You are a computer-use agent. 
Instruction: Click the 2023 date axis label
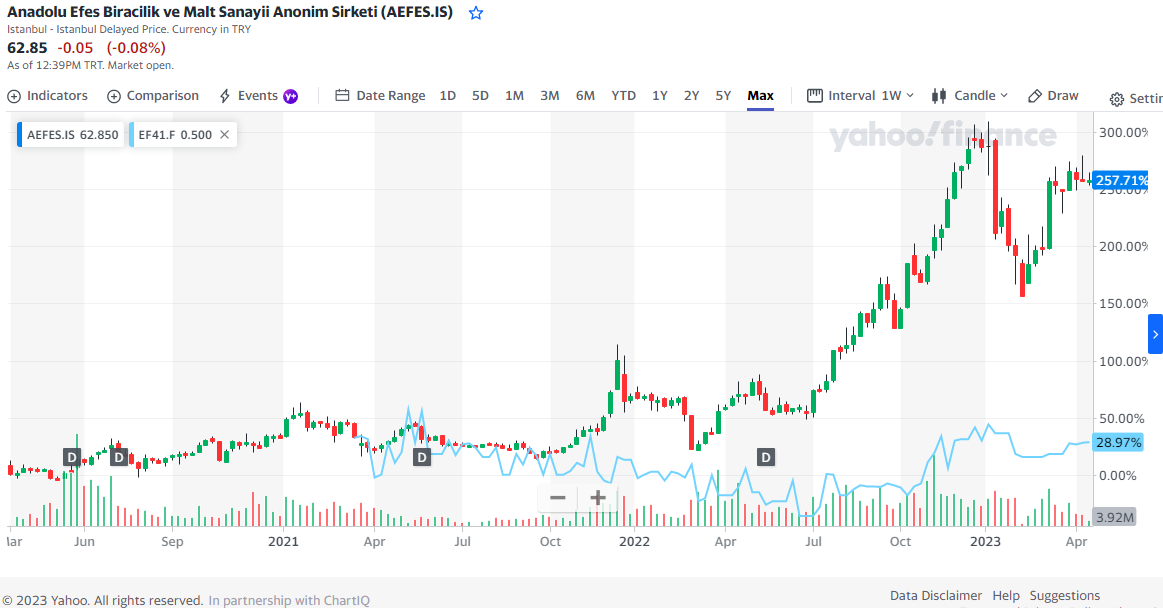(986, 541)
